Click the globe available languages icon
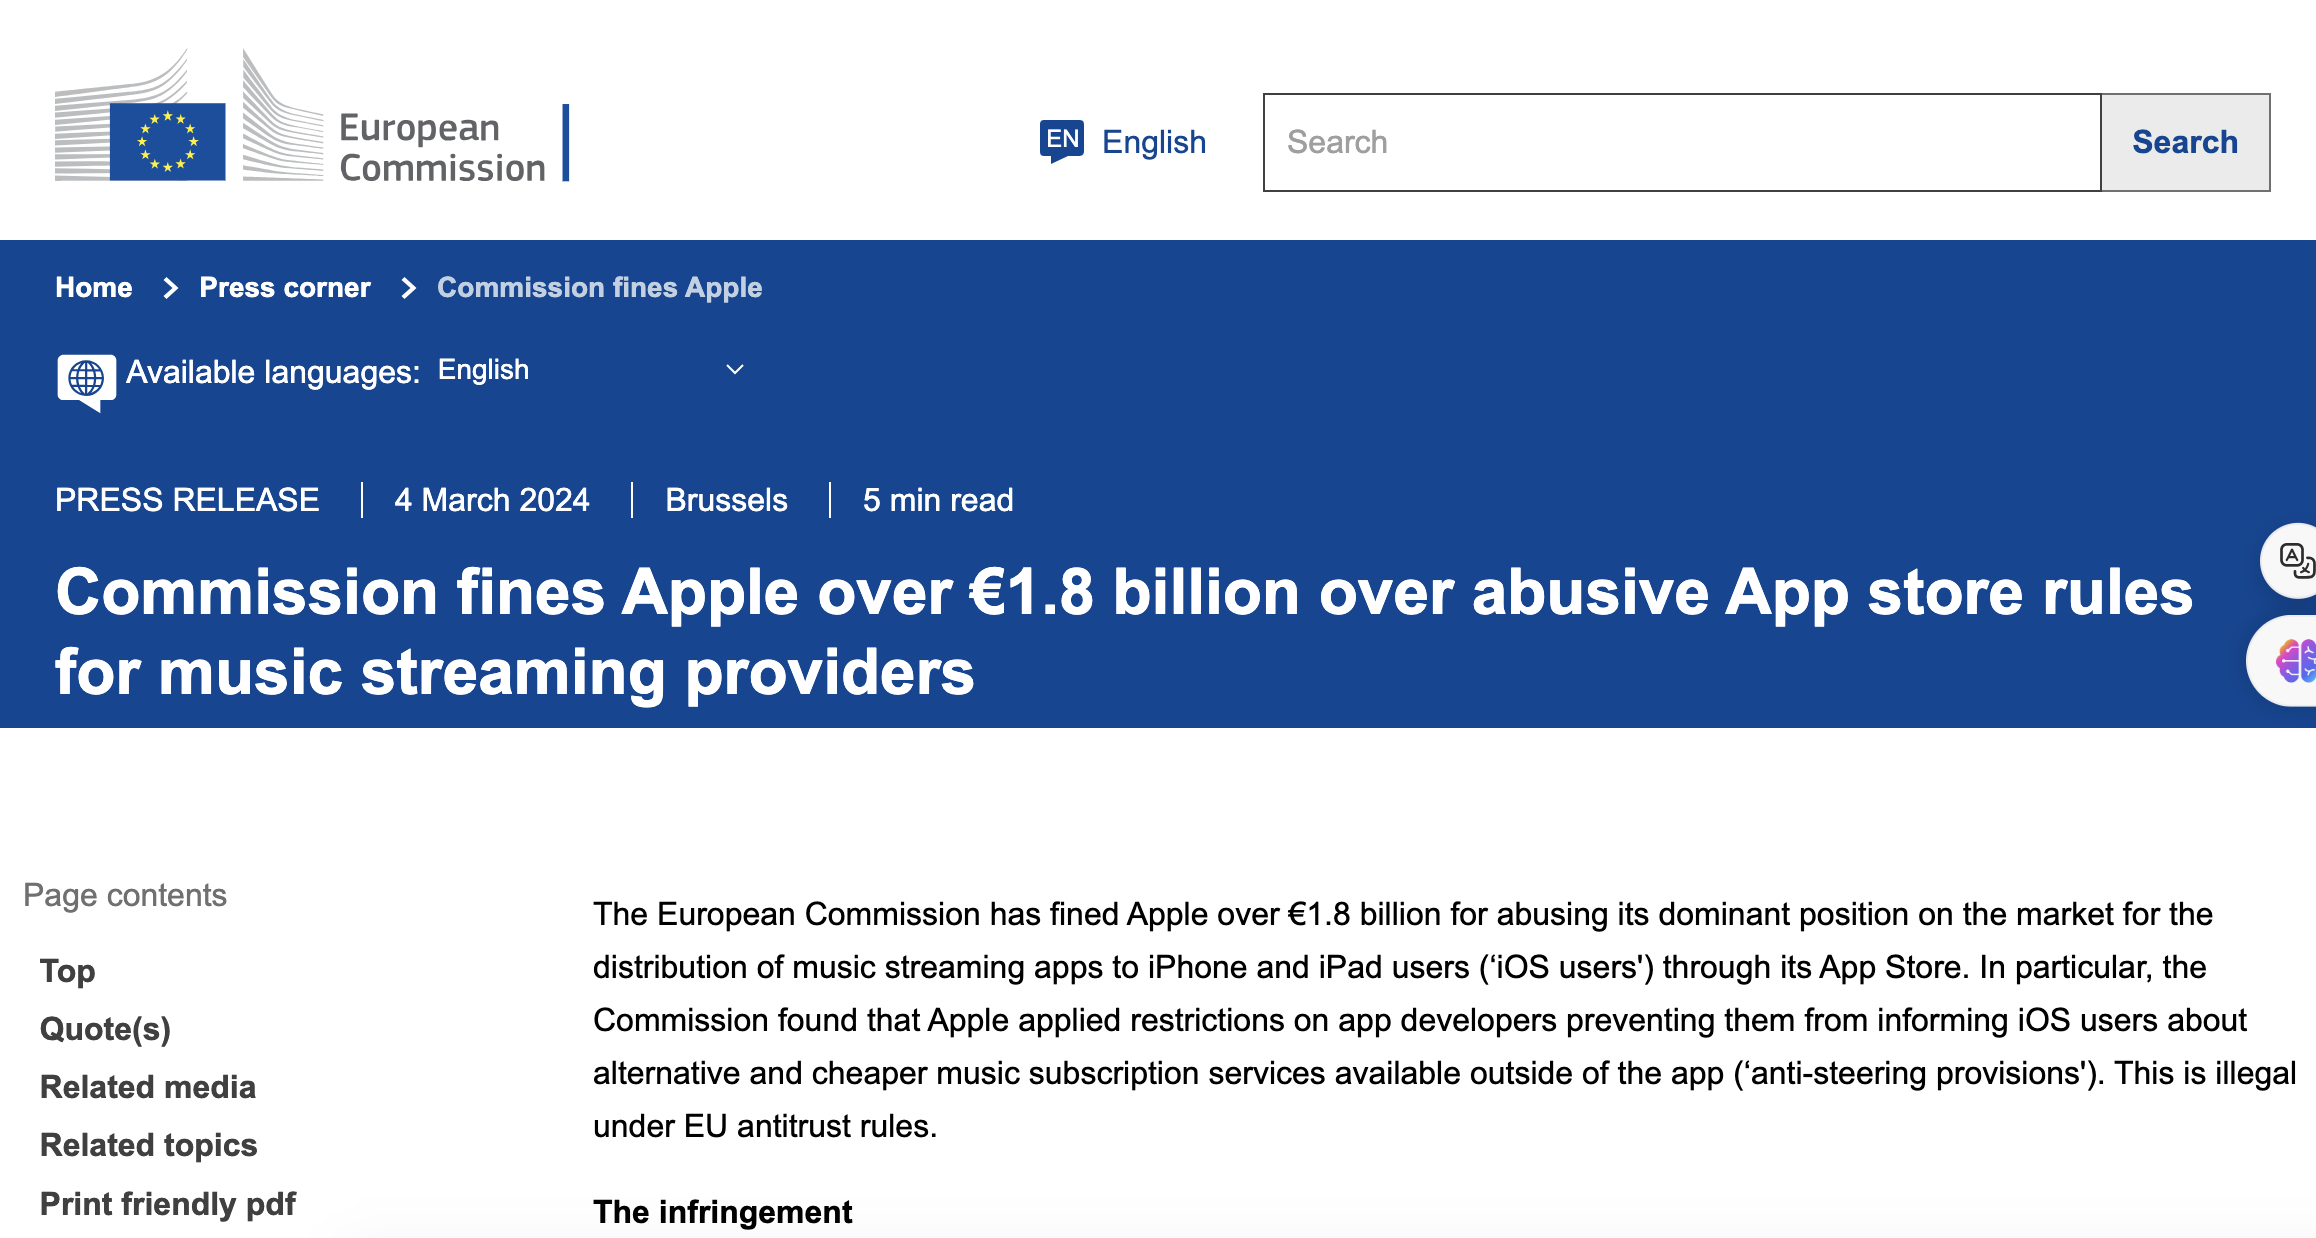Viewport: 2316px width, 1238px height. coord(86,380)
